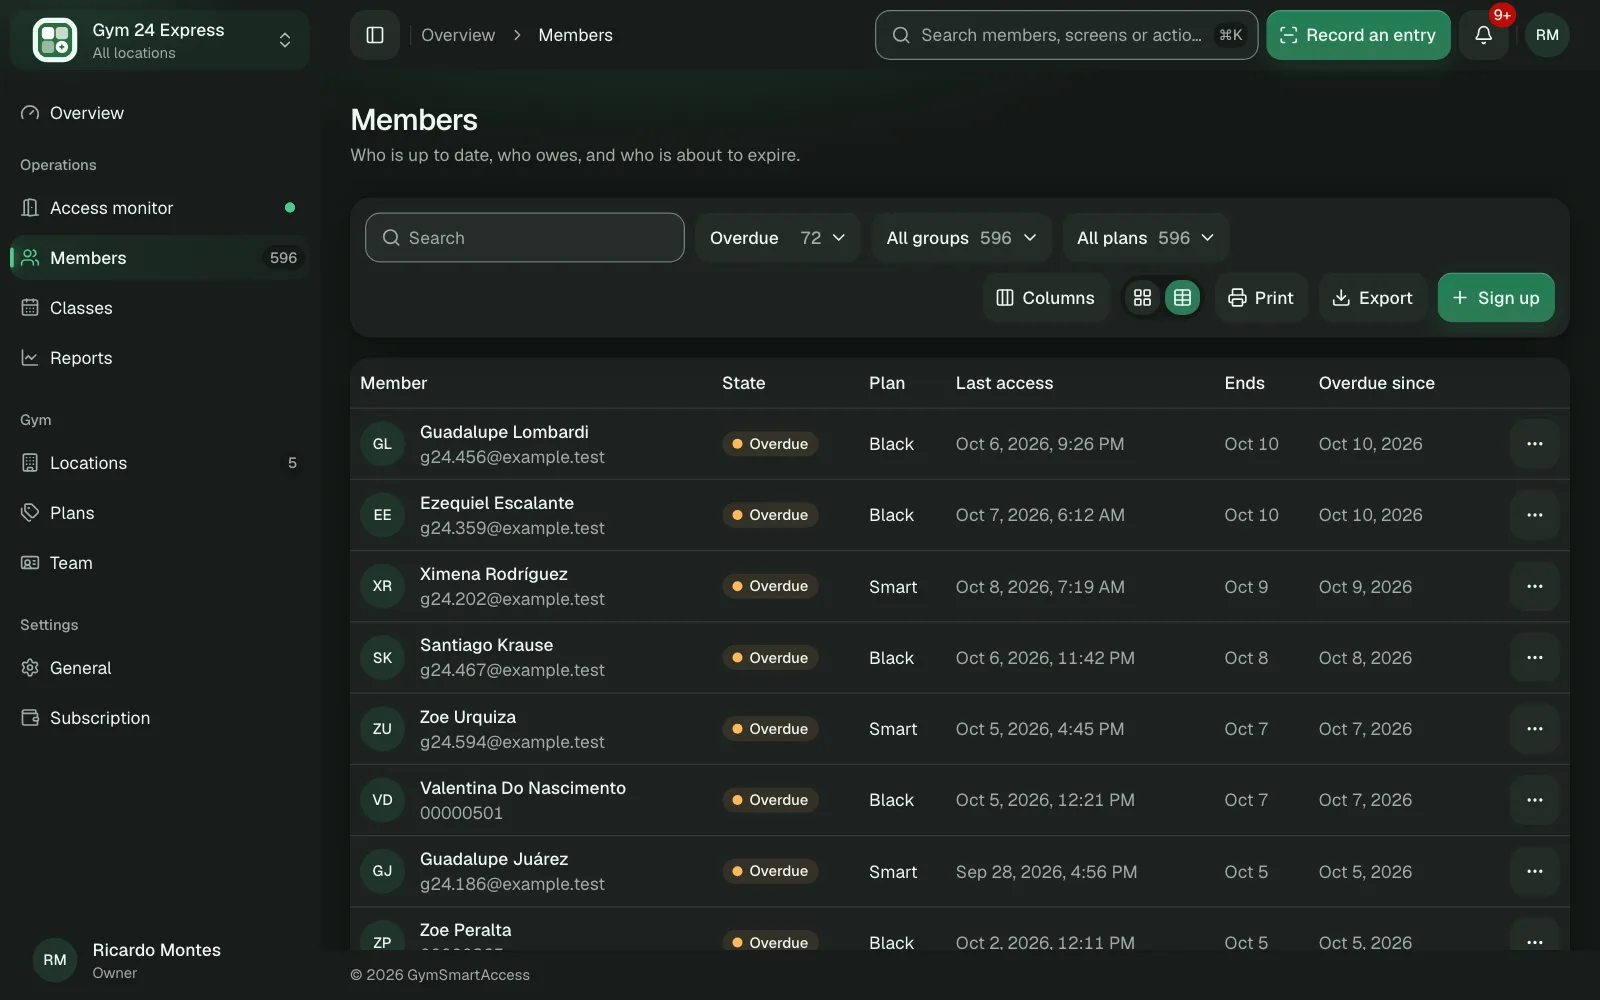This screenshot has height=1000, width=1600.
Task: Click the Sign up button
Action: pos(1496,298)
